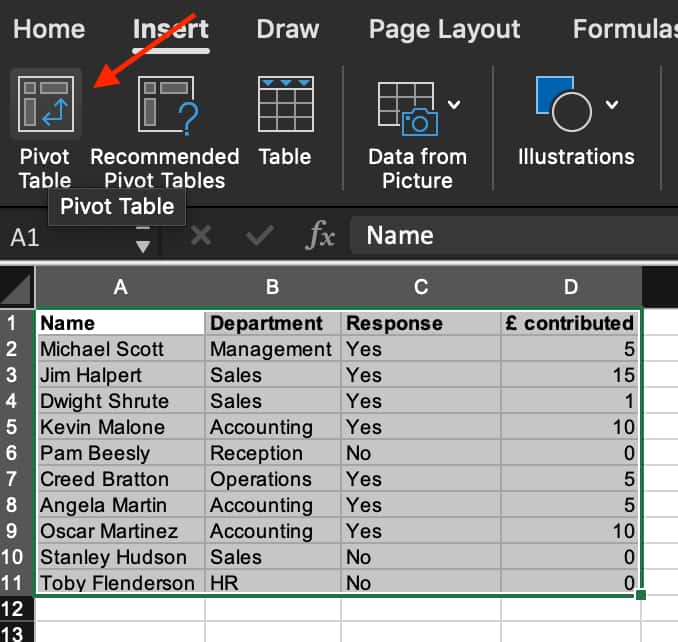
Task: Click Dwight Shrute's contribution of 1
Action: point(570,401)
